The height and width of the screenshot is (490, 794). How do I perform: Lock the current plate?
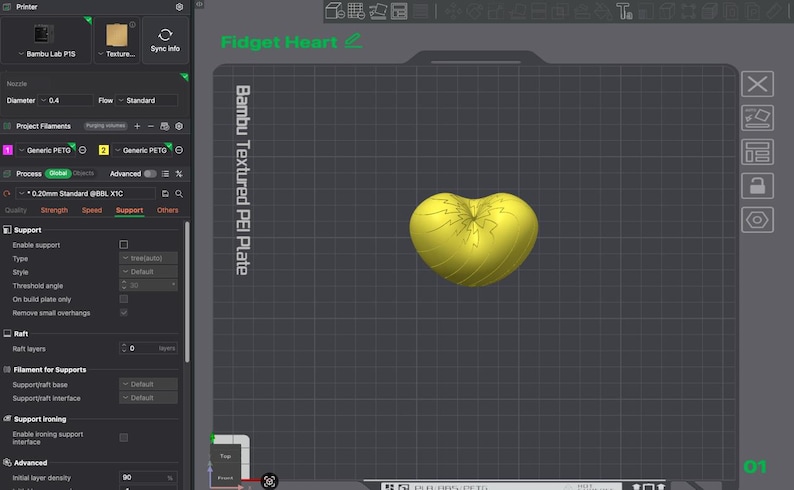(x=757, y=186)
